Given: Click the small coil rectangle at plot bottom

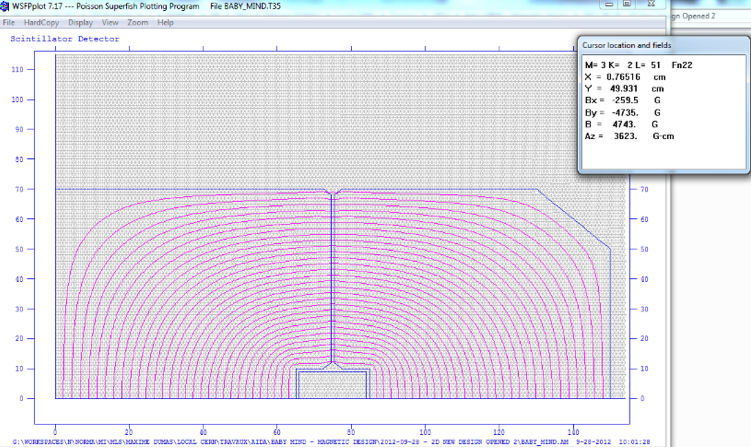Looking at the screenshot, I should [331, 384].
